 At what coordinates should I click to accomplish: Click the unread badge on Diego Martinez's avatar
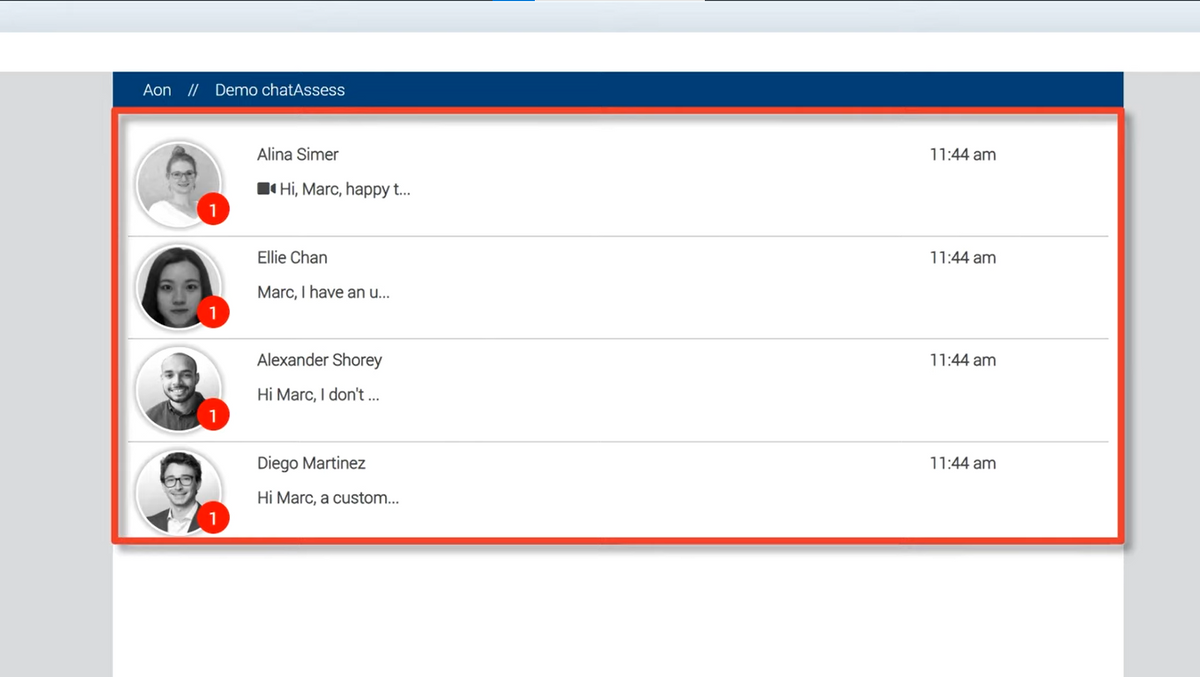coord(213,518)
